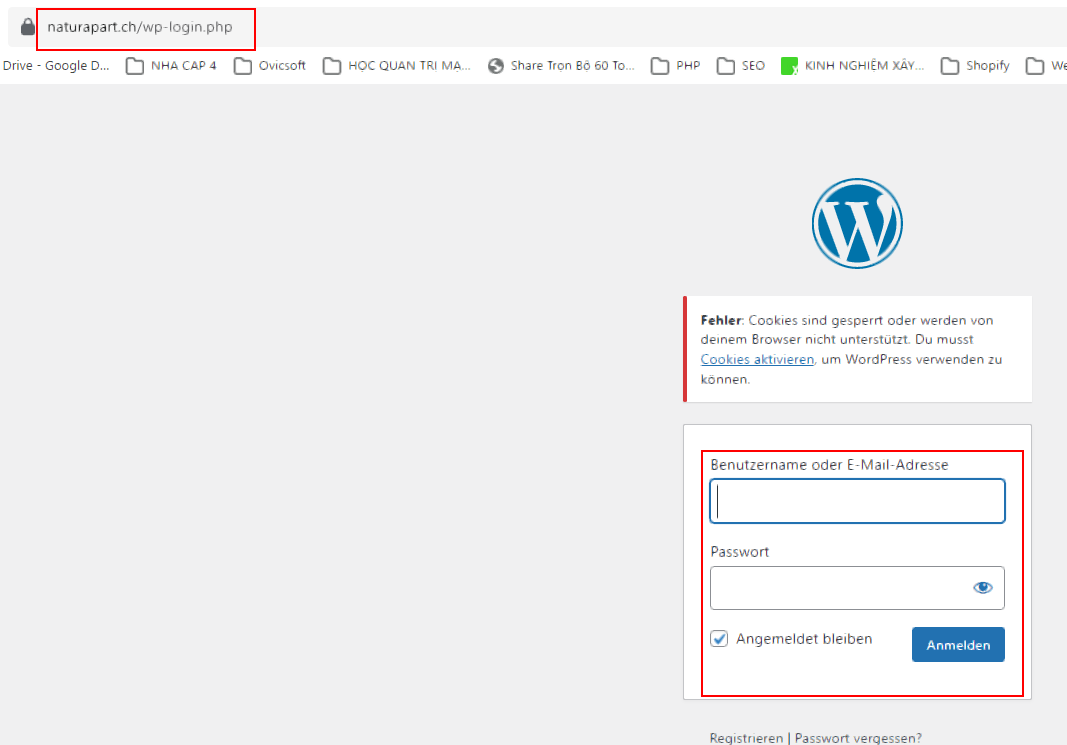Click the green KINH NGHIỆM XÂY favicon
This screenshot has width=1067, height=745.
click(789, 66)
